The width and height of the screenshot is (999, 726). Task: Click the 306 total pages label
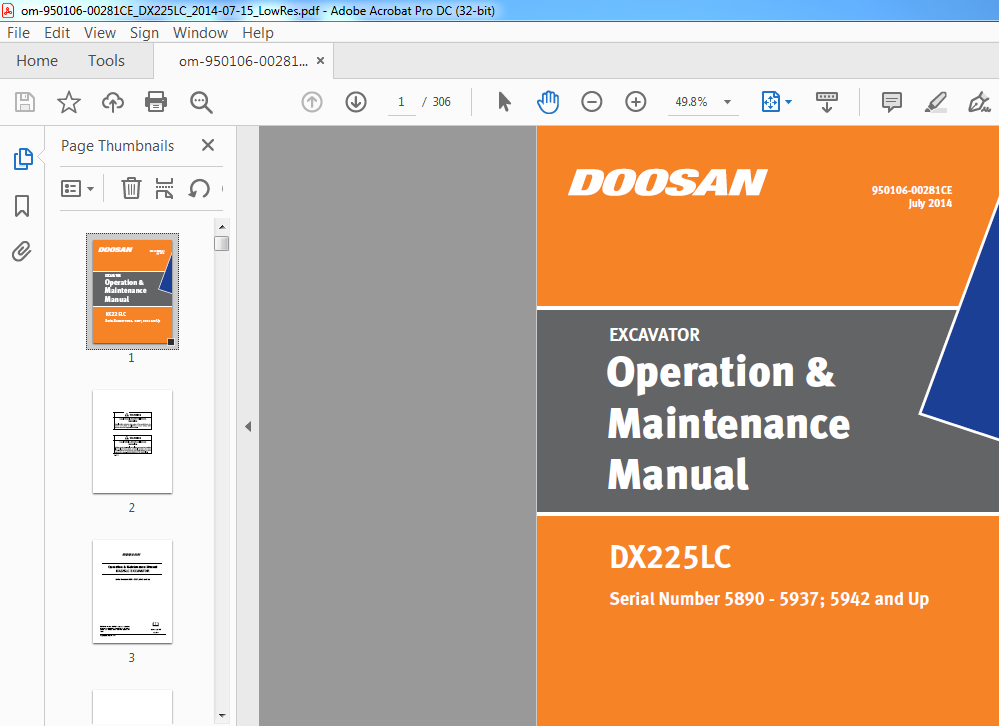click(442, 102)
